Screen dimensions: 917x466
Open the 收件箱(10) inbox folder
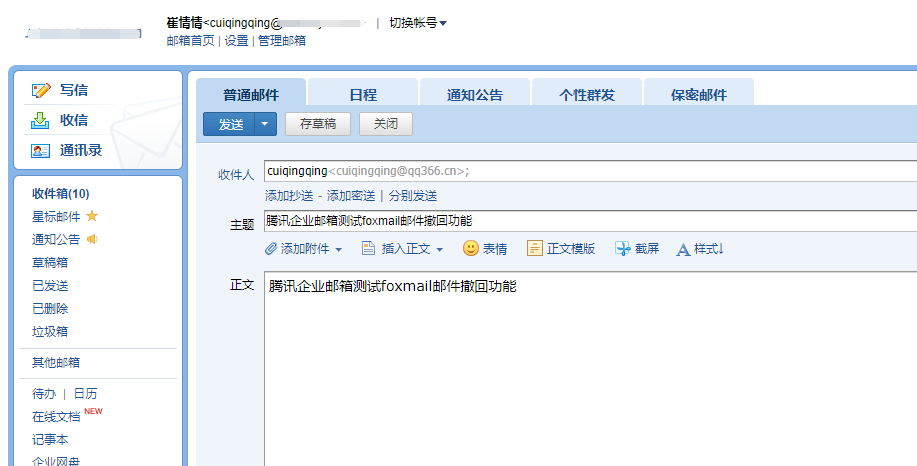61,193
